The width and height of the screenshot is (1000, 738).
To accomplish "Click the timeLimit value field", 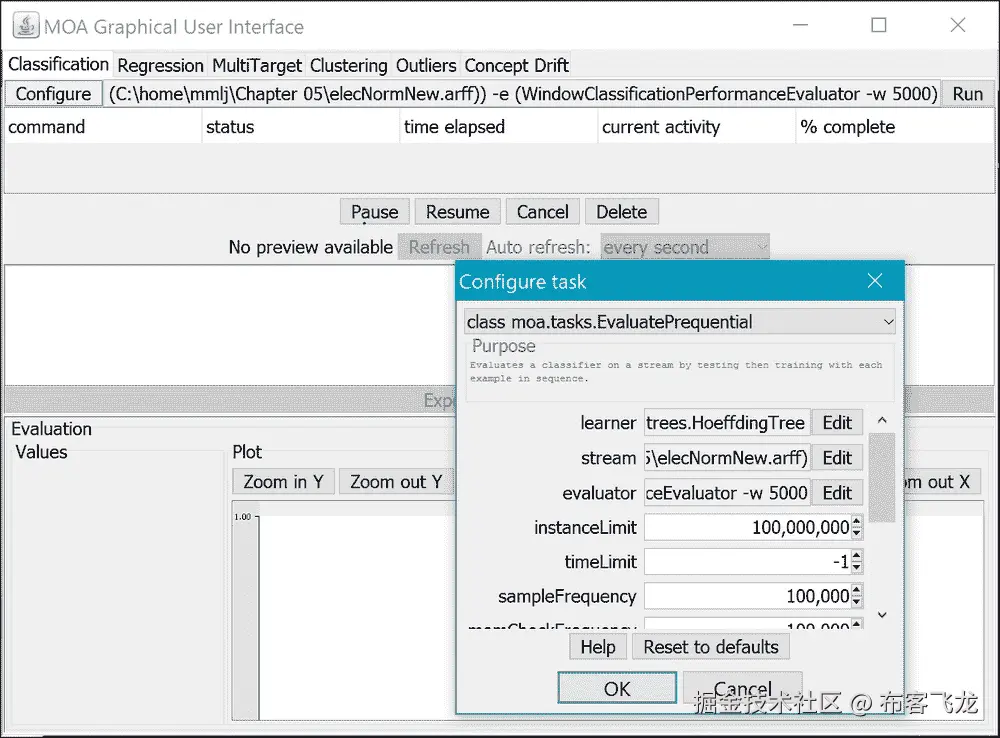I will [747, 562].
